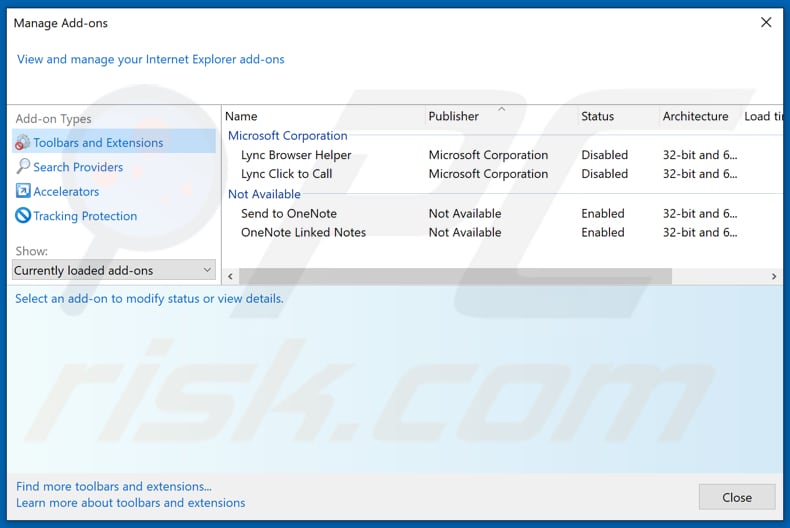Open Find more toolbars and extensions link
Screen dimensions: 790x528
tap(114, 487)
